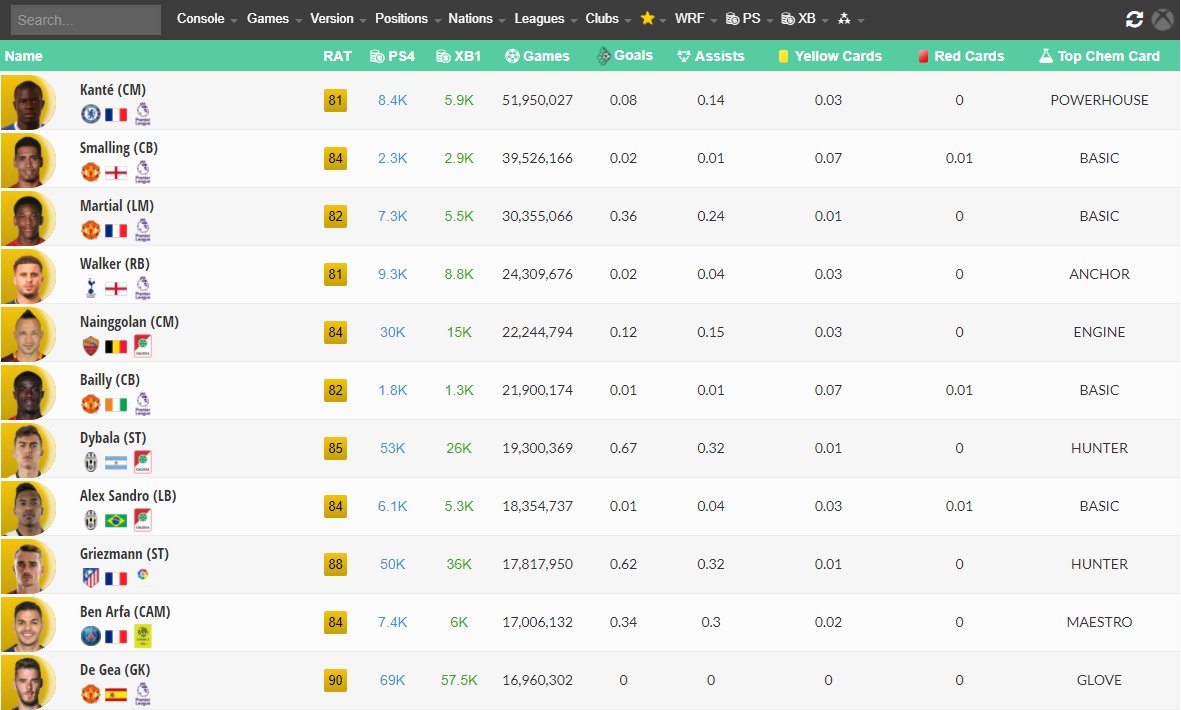This screenshot has height=710, width=1181.
Task: Click Ben Arfa's Ligue 1 icon
Action: 142,635
